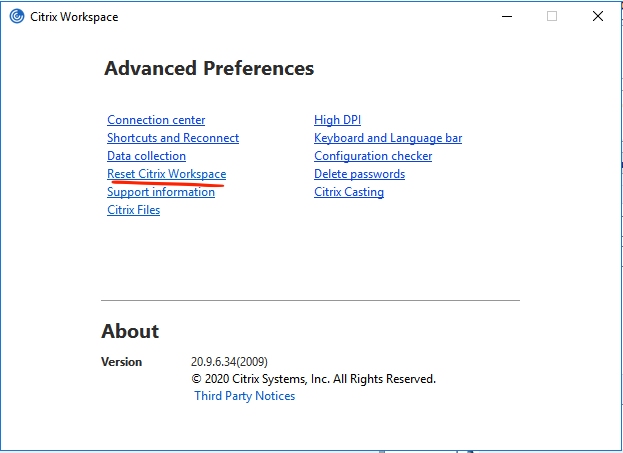Open Shortcuts and Reconnect settings
The height and width of the screenshot is (453, 623).
[x=173, y=138]
